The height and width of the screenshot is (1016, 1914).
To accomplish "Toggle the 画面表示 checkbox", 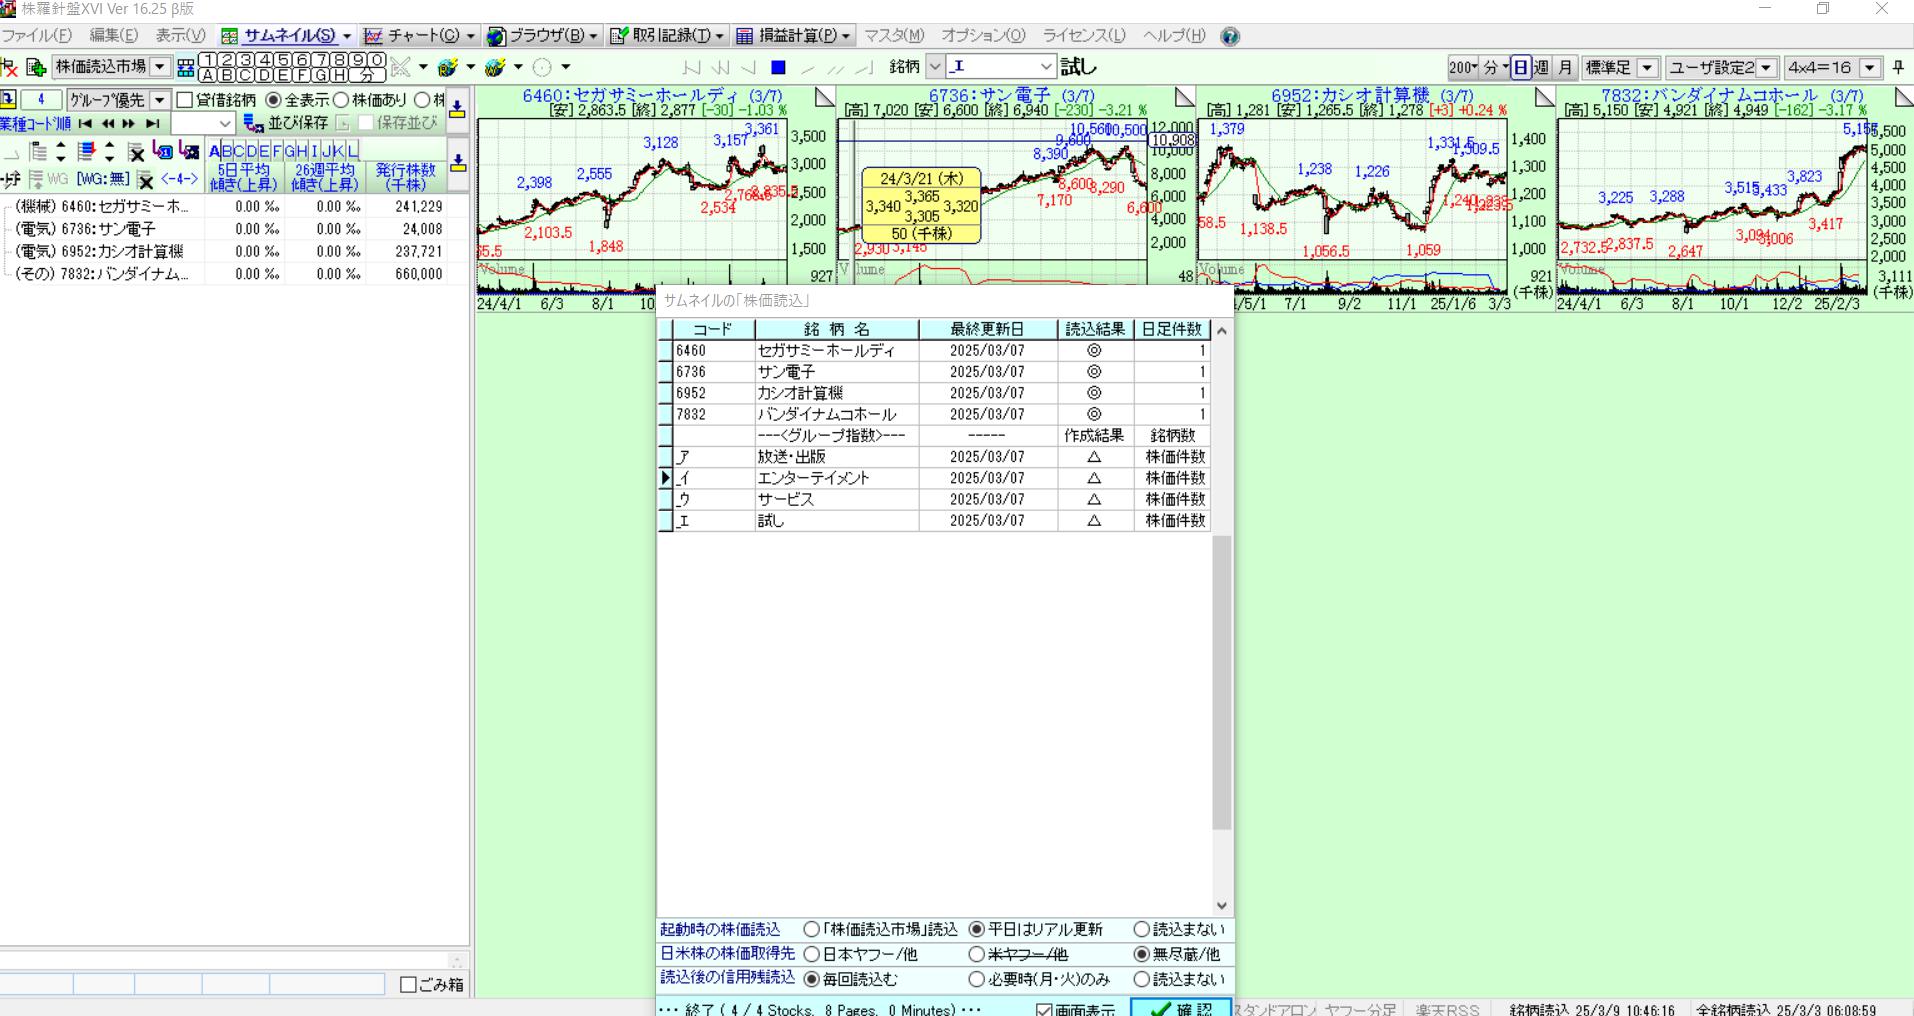I will pyautogui.click(x=1045, y=1010).
